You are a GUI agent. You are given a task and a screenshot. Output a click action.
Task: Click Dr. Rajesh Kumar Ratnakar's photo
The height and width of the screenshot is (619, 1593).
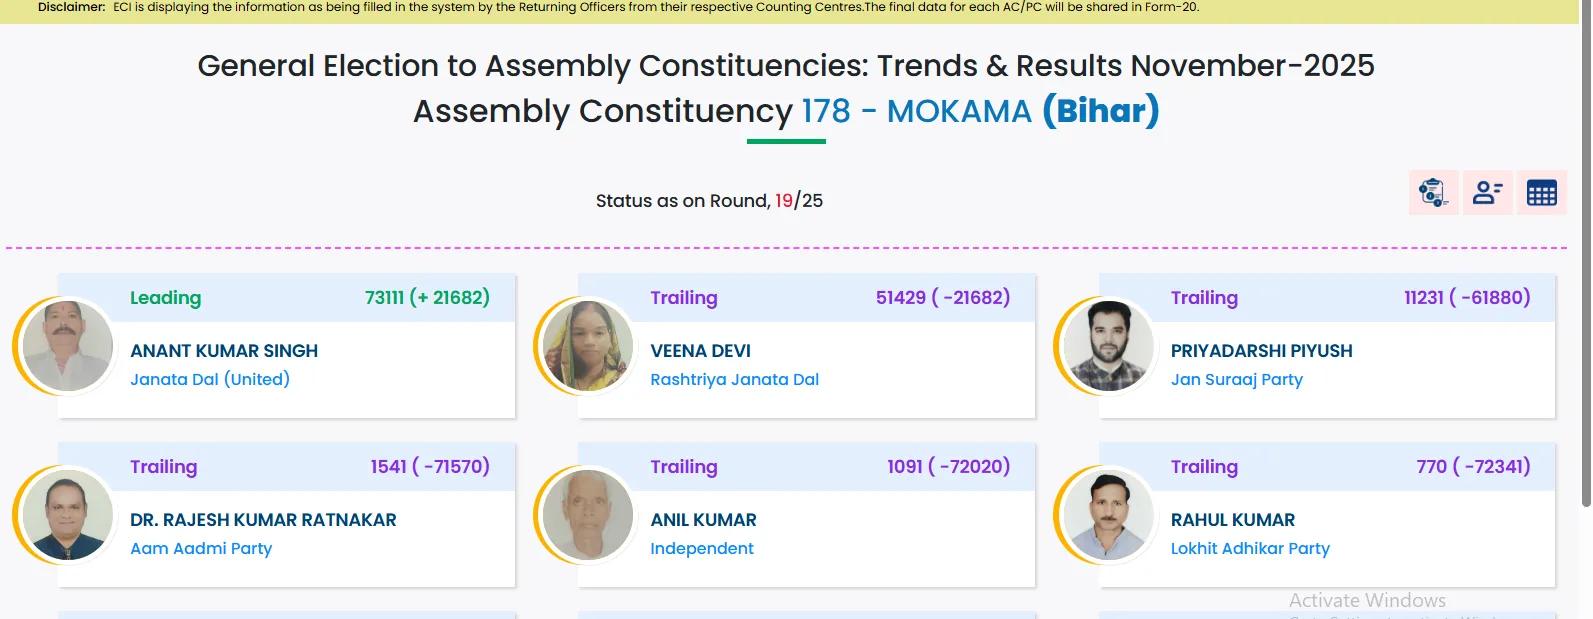(67, 515)
